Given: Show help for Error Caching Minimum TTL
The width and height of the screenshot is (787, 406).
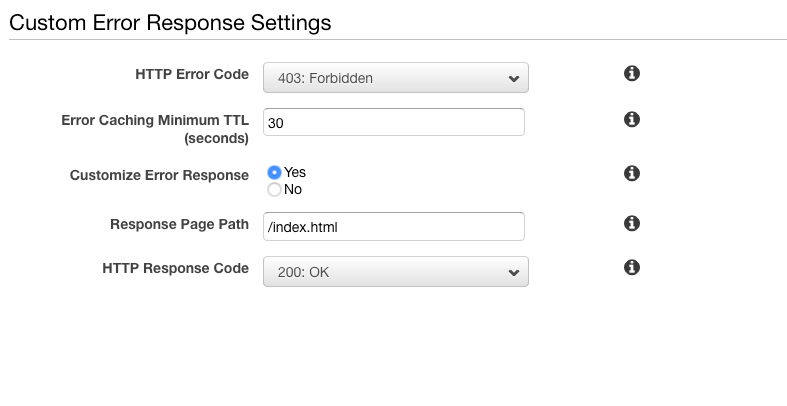Looking at the screenshot, I should point(631,120).
